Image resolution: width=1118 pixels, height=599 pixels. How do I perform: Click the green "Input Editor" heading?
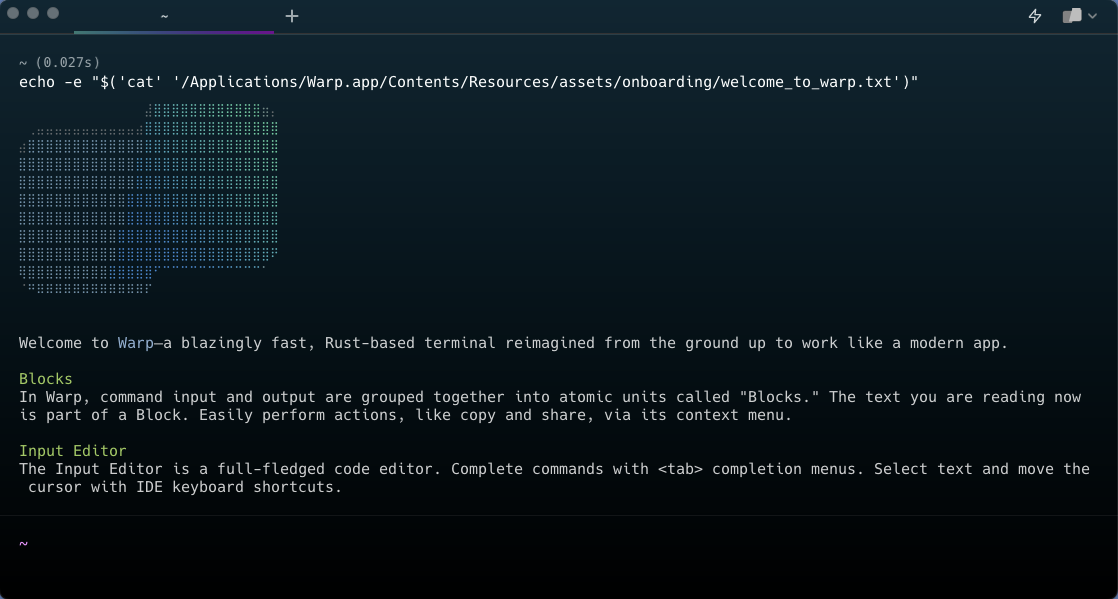73,451
